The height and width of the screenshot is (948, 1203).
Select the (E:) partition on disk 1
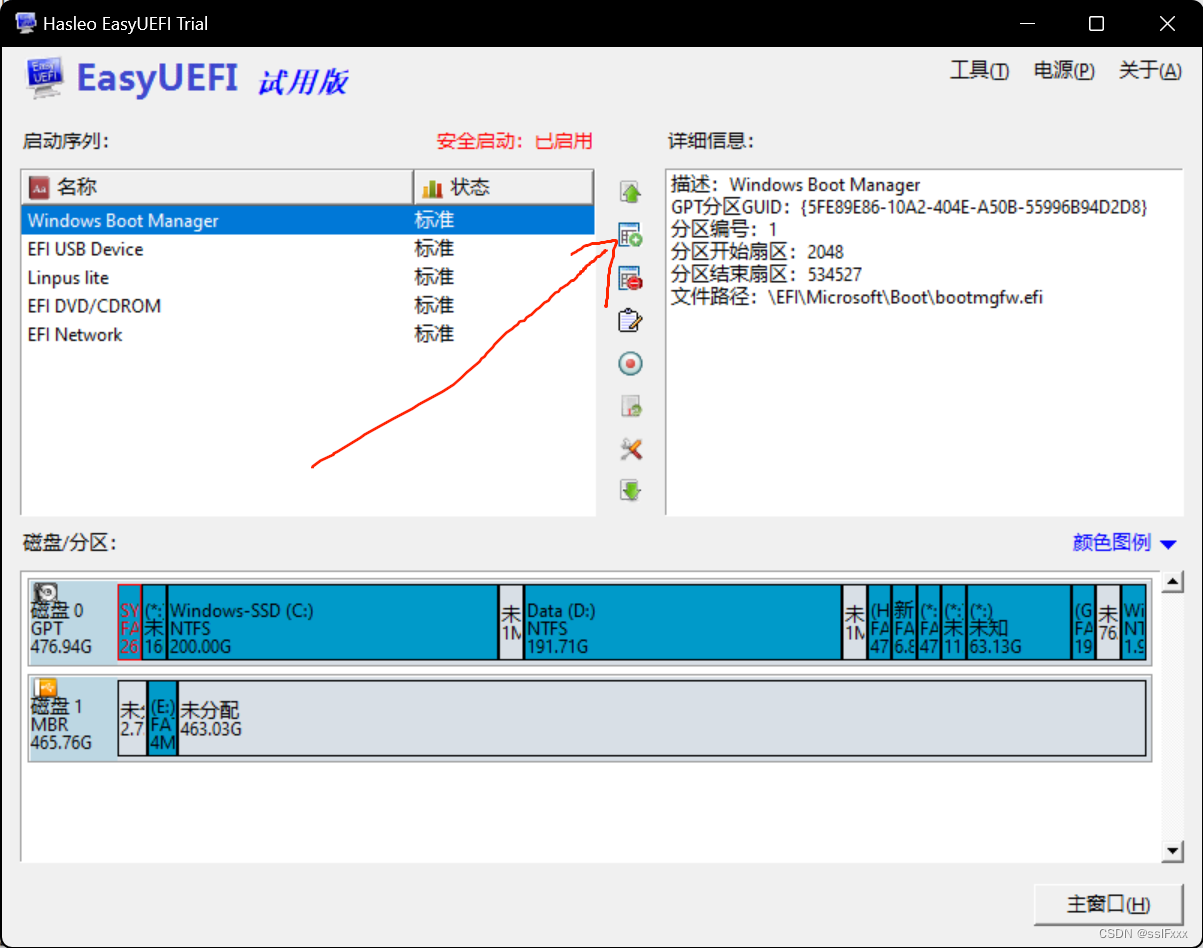click(162, 717)
